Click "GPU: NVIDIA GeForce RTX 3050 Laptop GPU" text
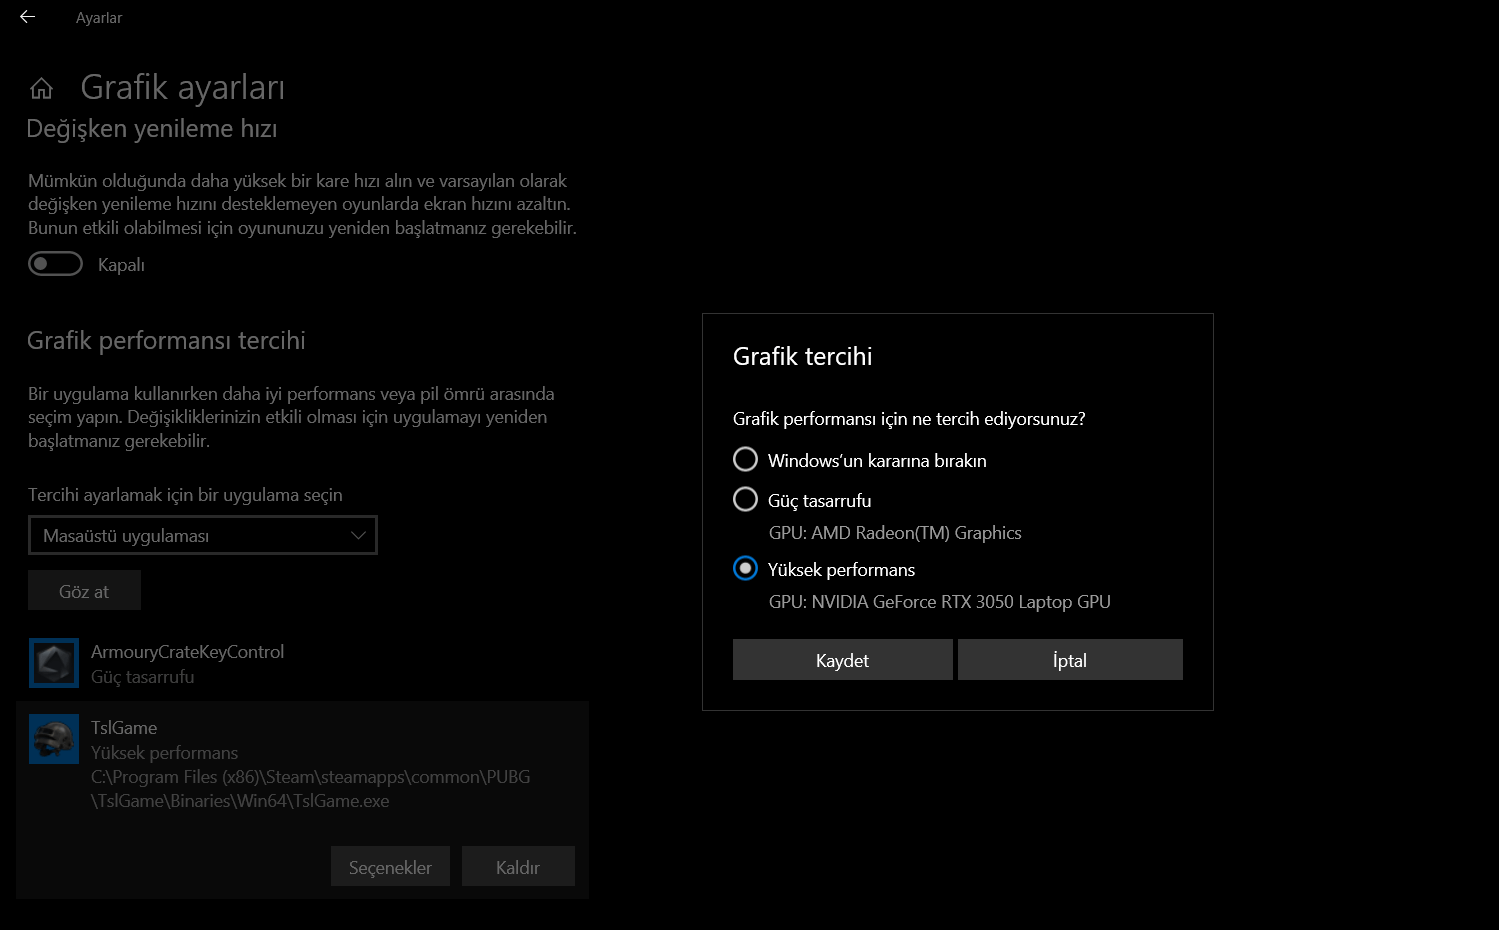The height and width of the screenshot is (930, 1499). pyautogui.click(x=940, y=602)
